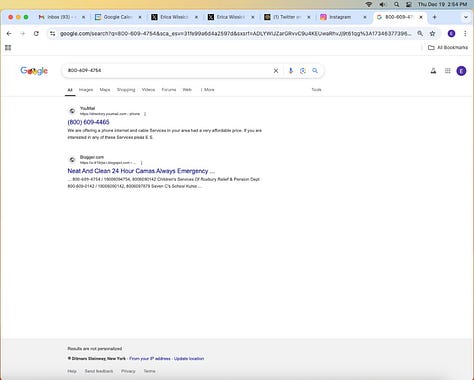Screen dimensions: 474x380
Task: Switch to Shopping results tab
Action: (x=126, y=90)
